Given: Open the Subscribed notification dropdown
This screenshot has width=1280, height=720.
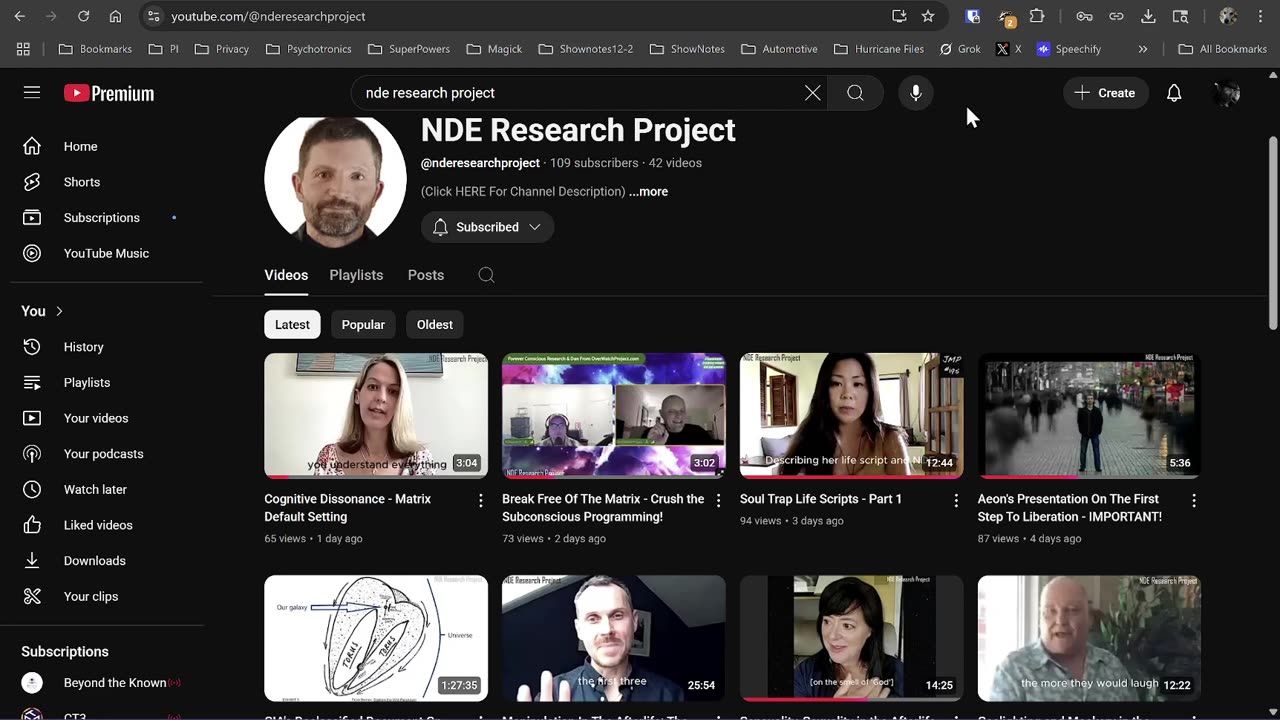Looking at the screenshot, I should (487, 227).
